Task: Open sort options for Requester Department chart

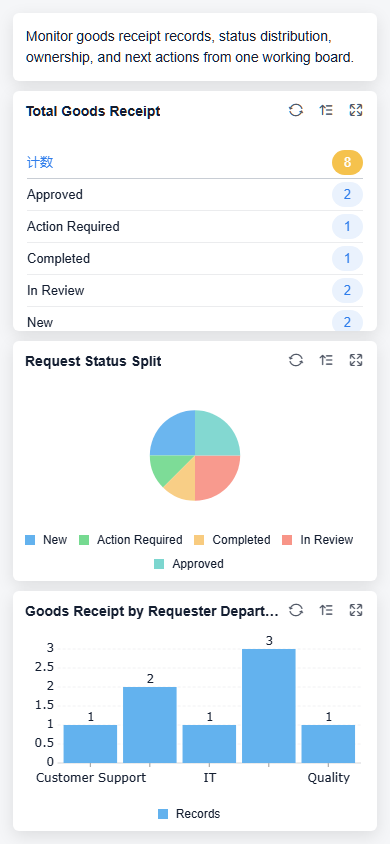Action: 325,610
